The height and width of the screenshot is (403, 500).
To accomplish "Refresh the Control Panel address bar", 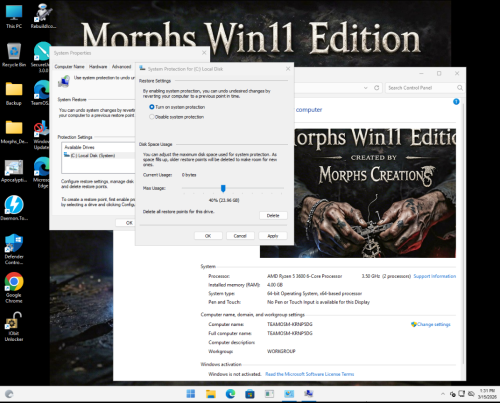I will pyautogui.click(x=376, y=88).
